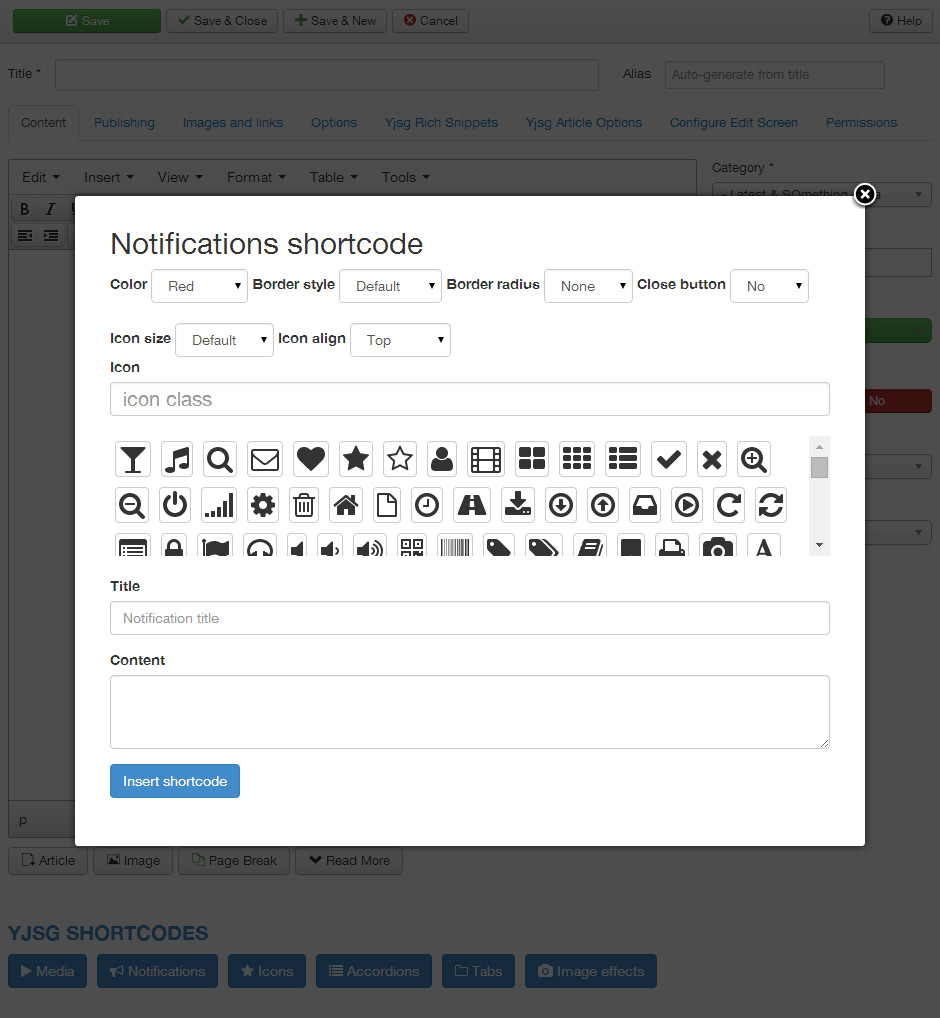Choose the film strip icon
Viewport: 940px width, 1018px height.
coord(486,459)
